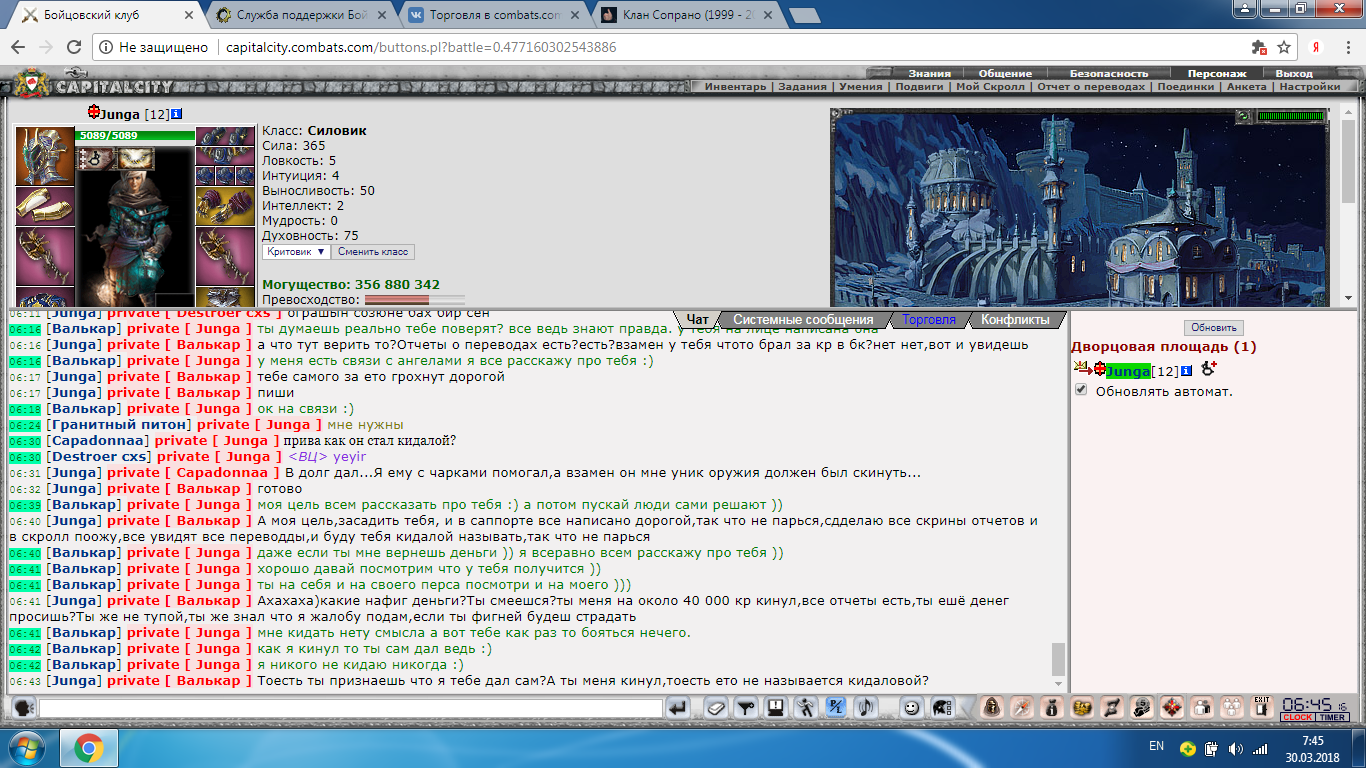Open Отчет о переводах link
Viewport: 1366px width, 768px height.
(x=1091, y=87)
